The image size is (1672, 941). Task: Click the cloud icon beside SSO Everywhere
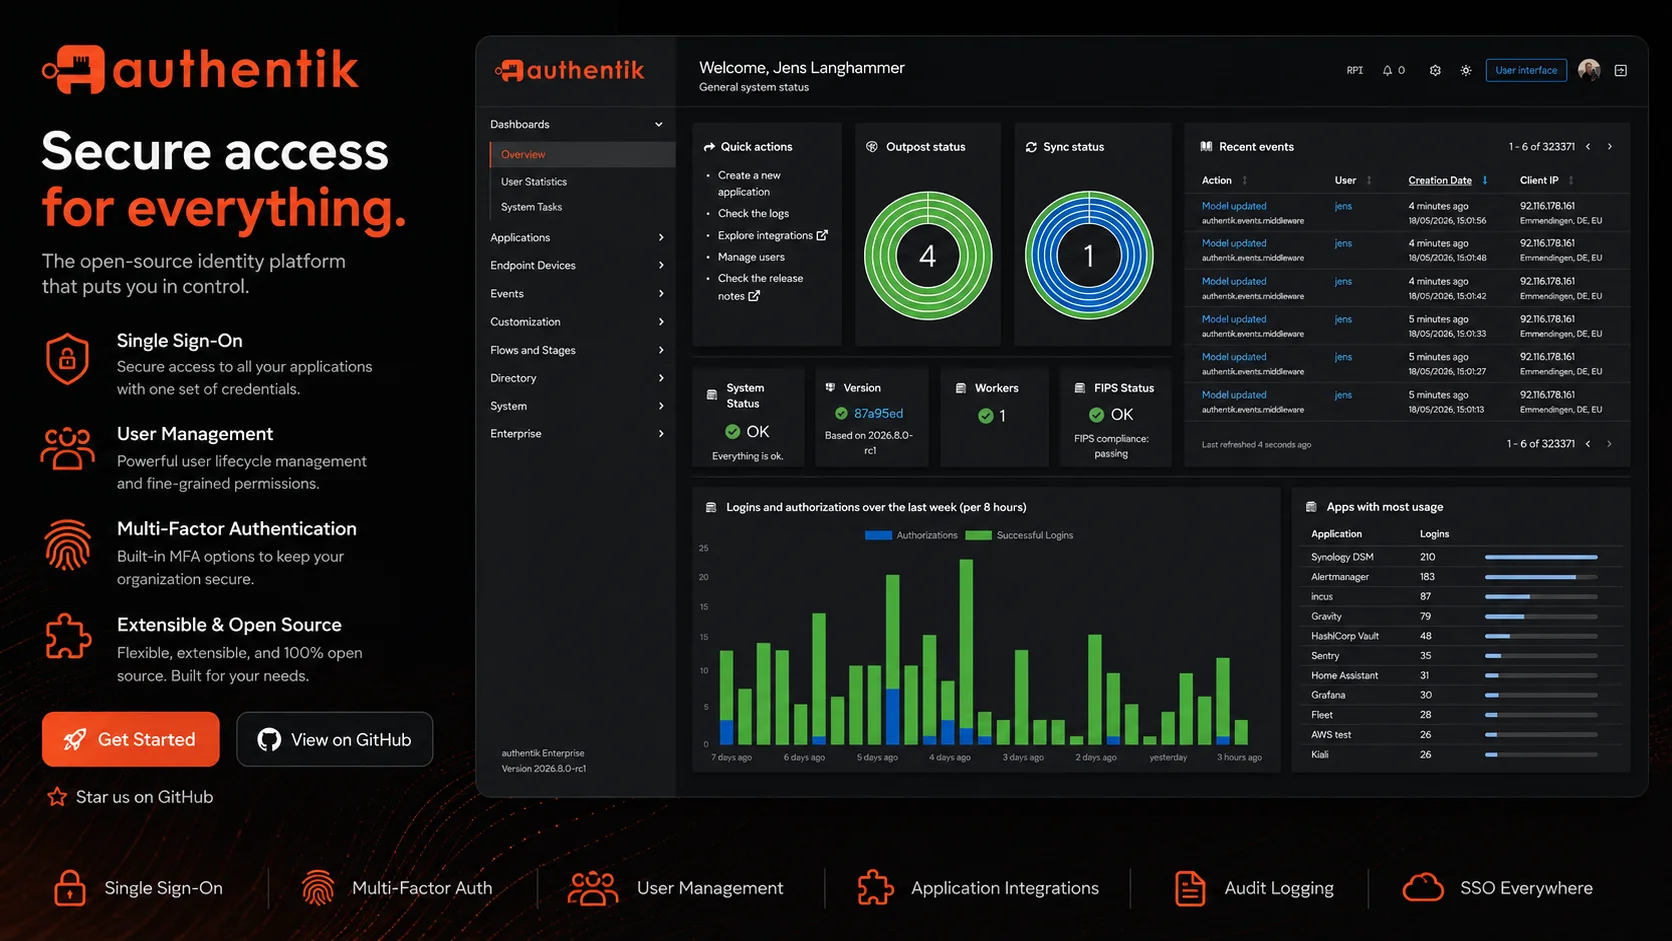pyautogui.click(x=1423, y=887)
